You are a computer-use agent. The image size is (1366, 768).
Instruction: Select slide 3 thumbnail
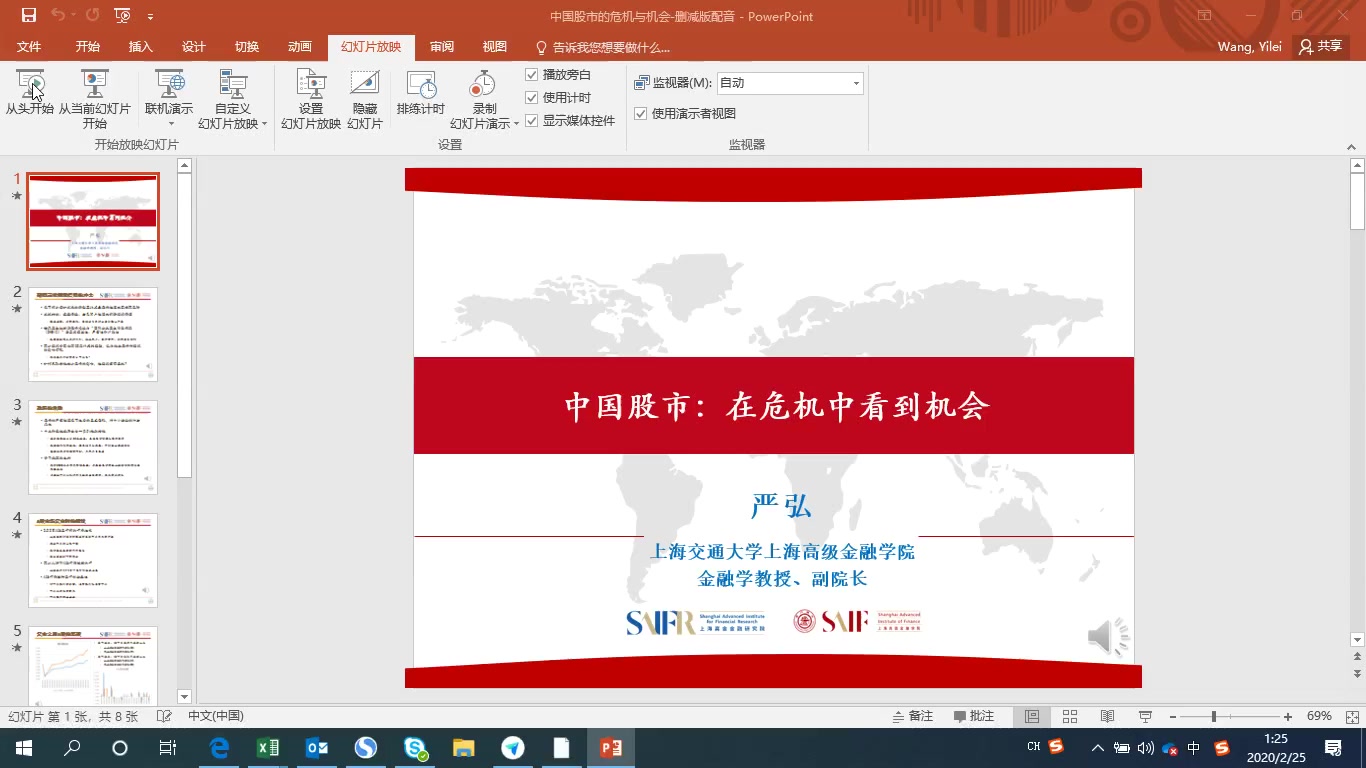(93, 447)
